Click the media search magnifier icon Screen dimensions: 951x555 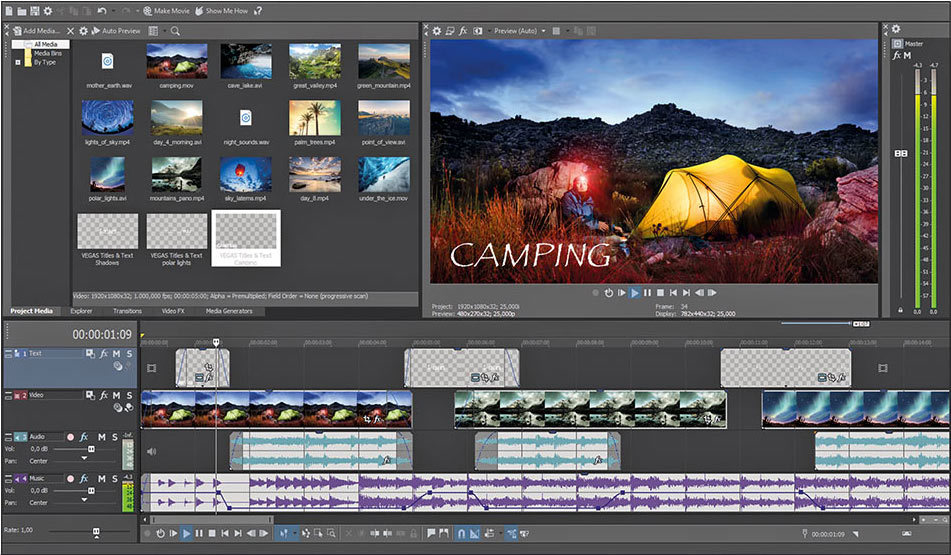click(176, 31)
